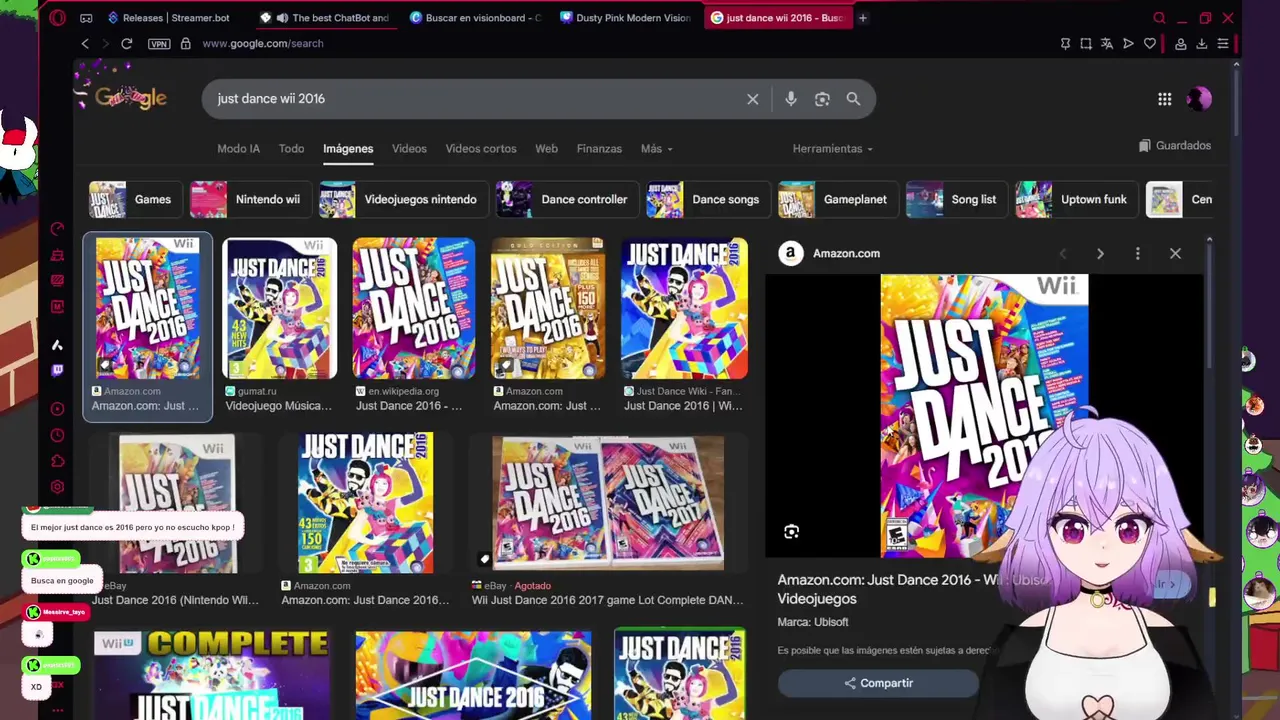Image resolution: width=1280 pixels, height=720 pixels.
Task: Switch to Dusty Pink Modern Vision tab
Action: (x=627, y=18)
